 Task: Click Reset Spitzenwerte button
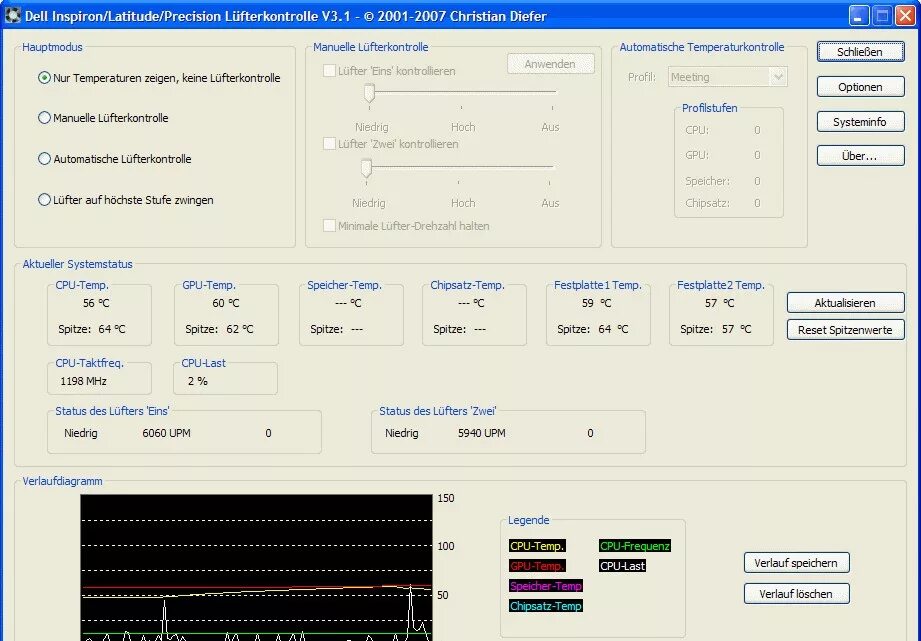845,330
